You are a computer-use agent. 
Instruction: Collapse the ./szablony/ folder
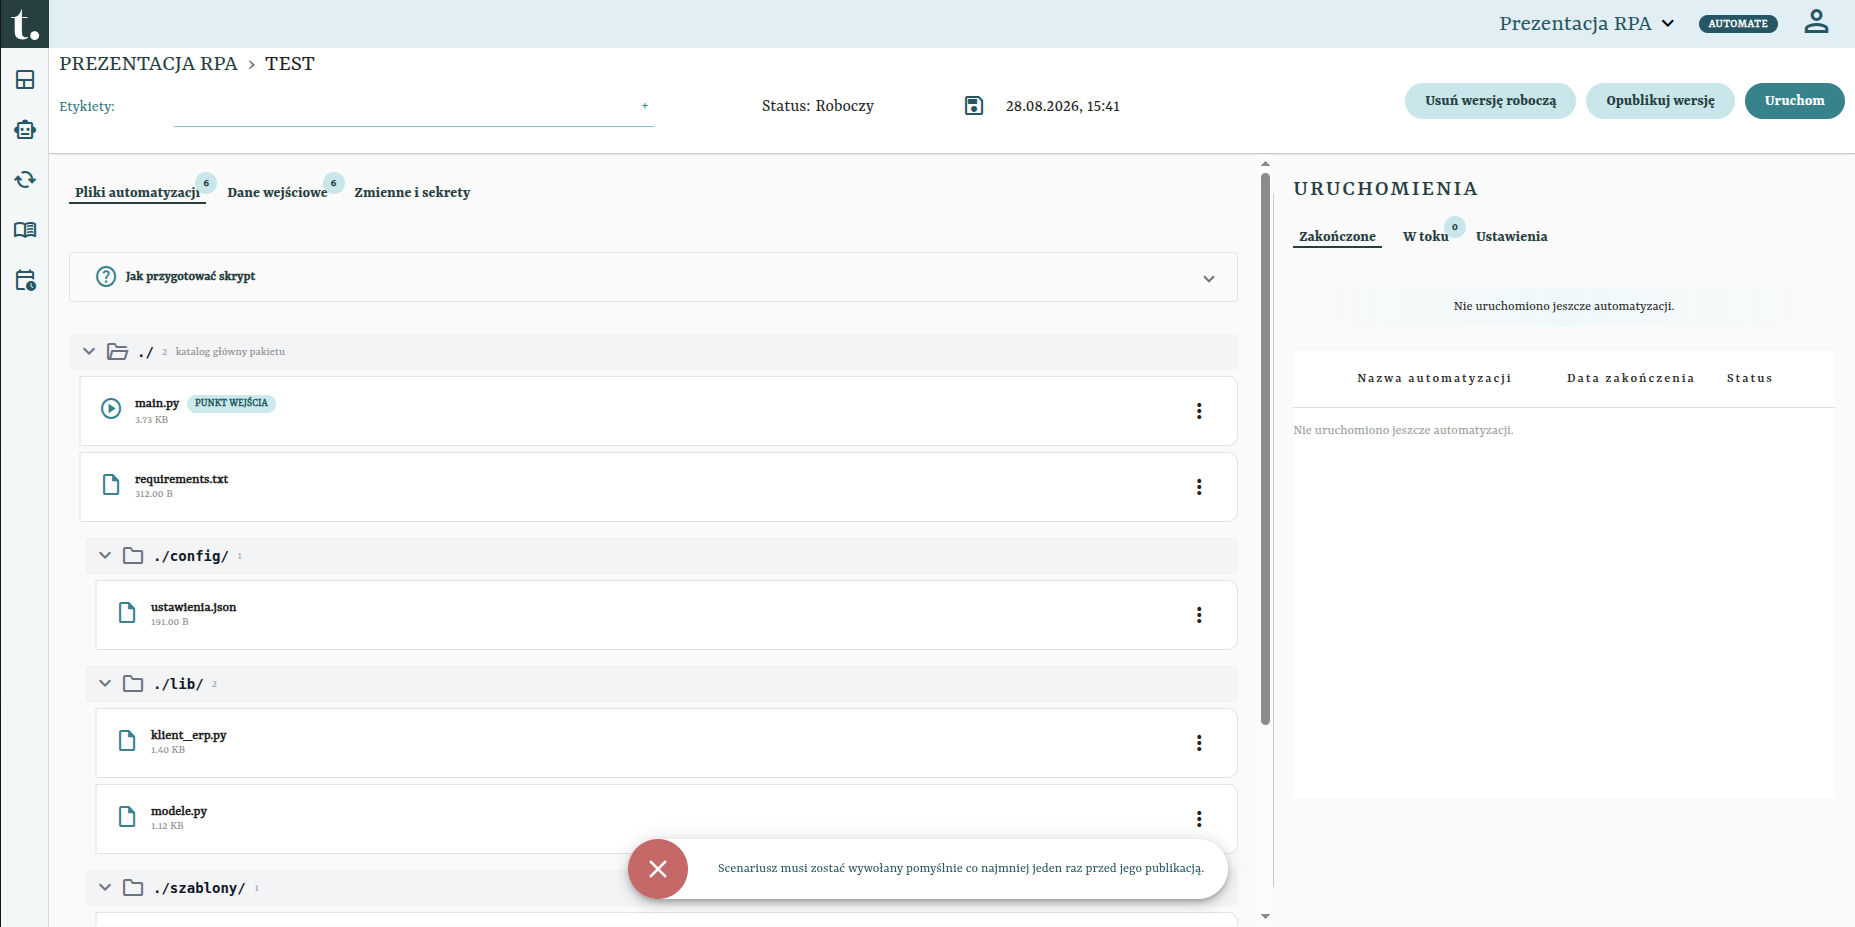click(x=105, y=888)
